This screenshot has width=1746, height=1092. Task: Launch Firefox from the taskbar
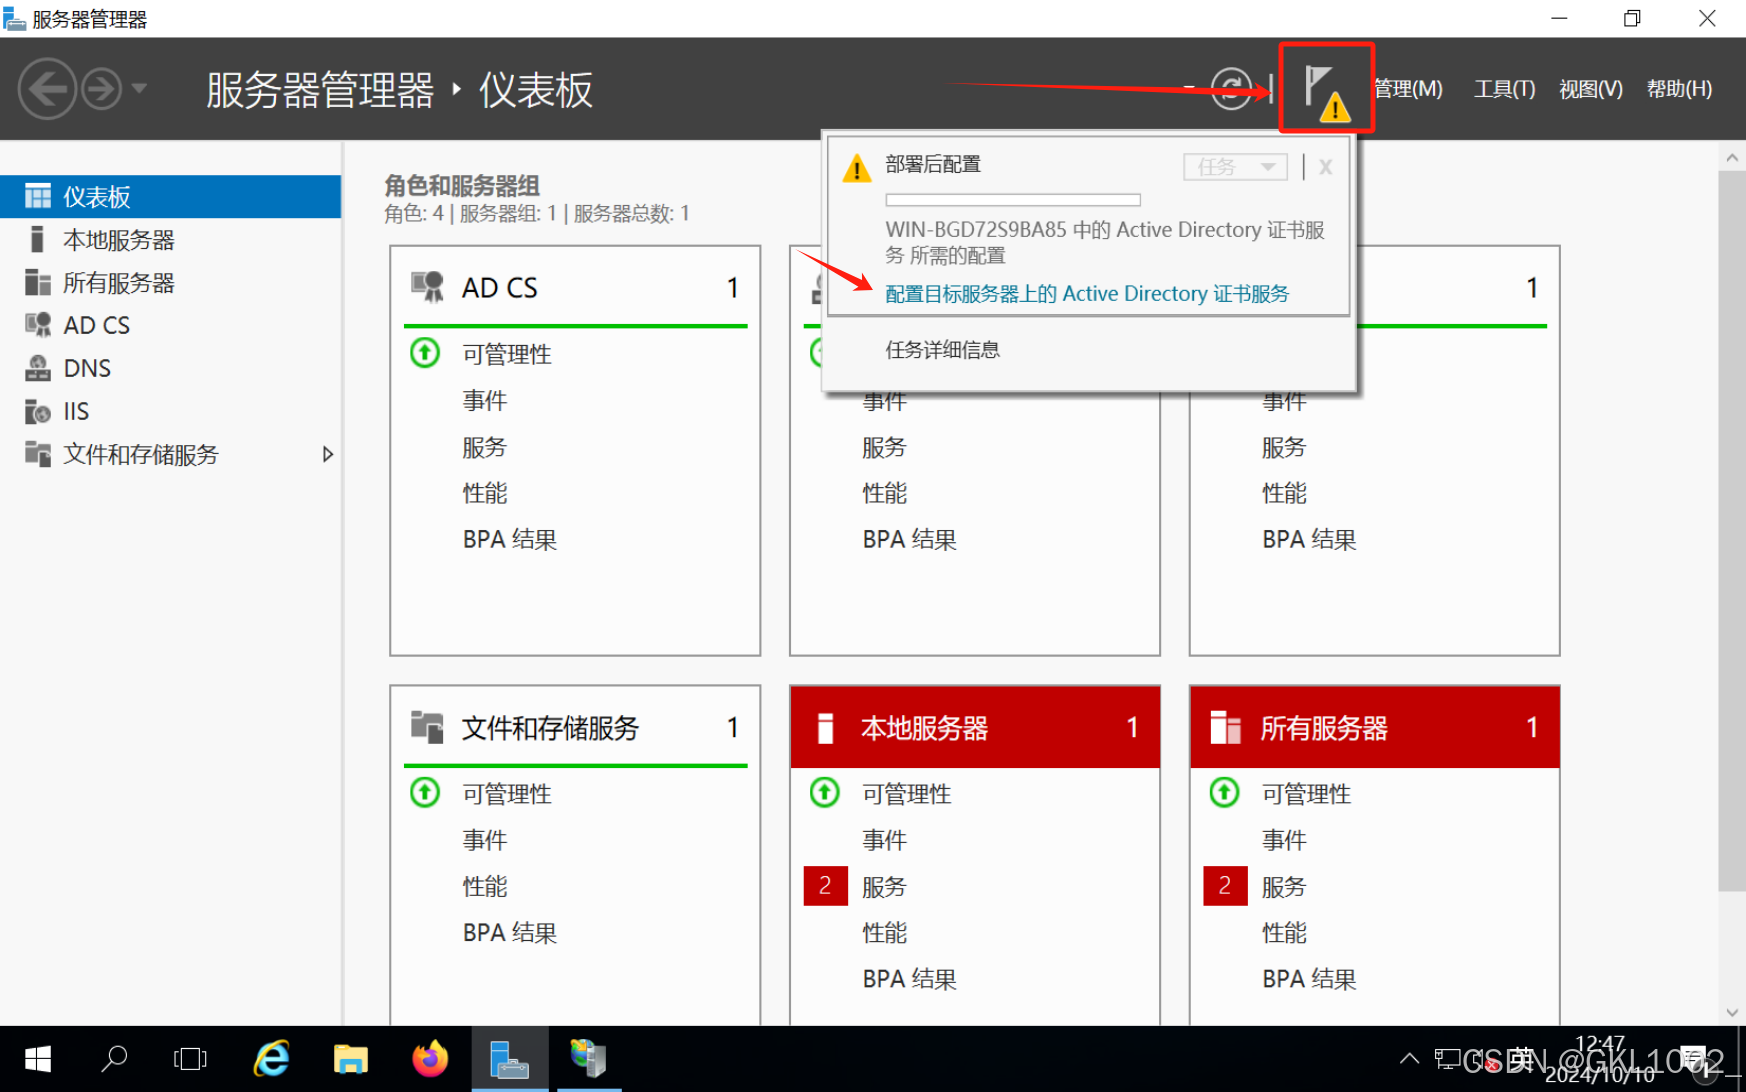(430, 1059)
